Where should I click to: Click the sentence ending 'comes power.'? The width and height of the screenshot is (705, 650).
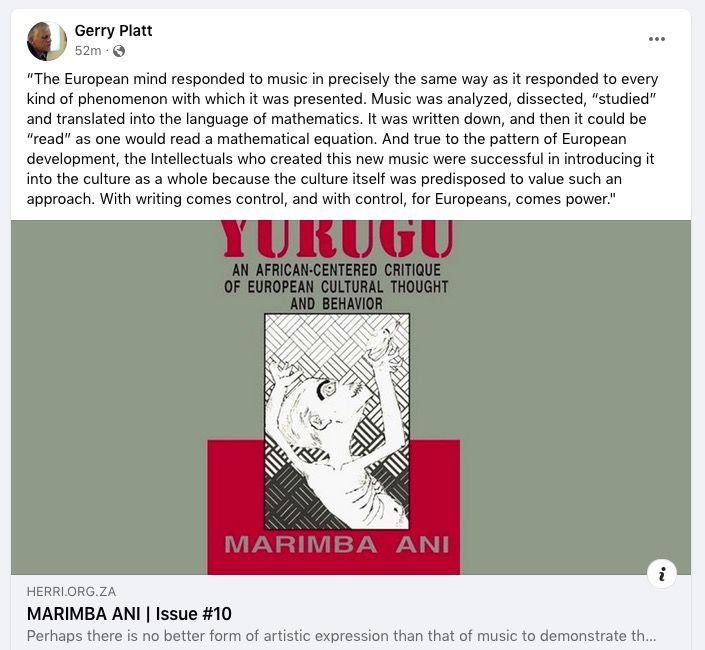[357, 199]
